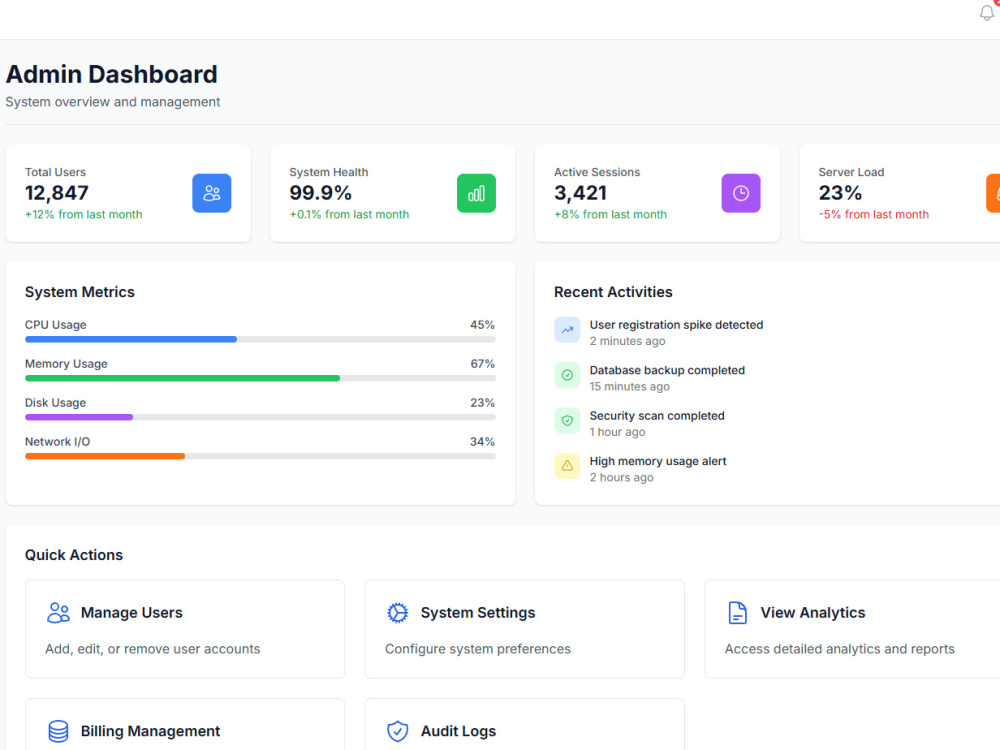Click the Database backup checkmark icon

[x=567, y=375]
